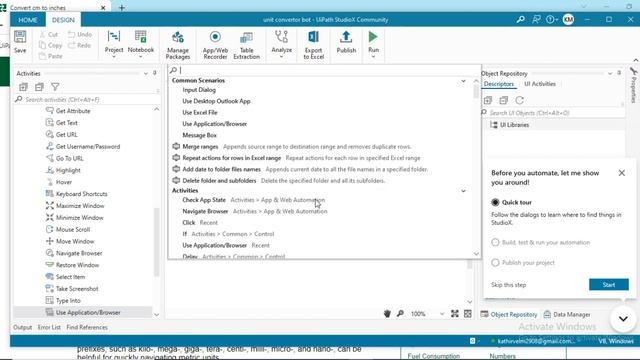The width and height of the screenshot is (640, 360).
Task: Select Publish your project radio option
Action: pos(495,262)
